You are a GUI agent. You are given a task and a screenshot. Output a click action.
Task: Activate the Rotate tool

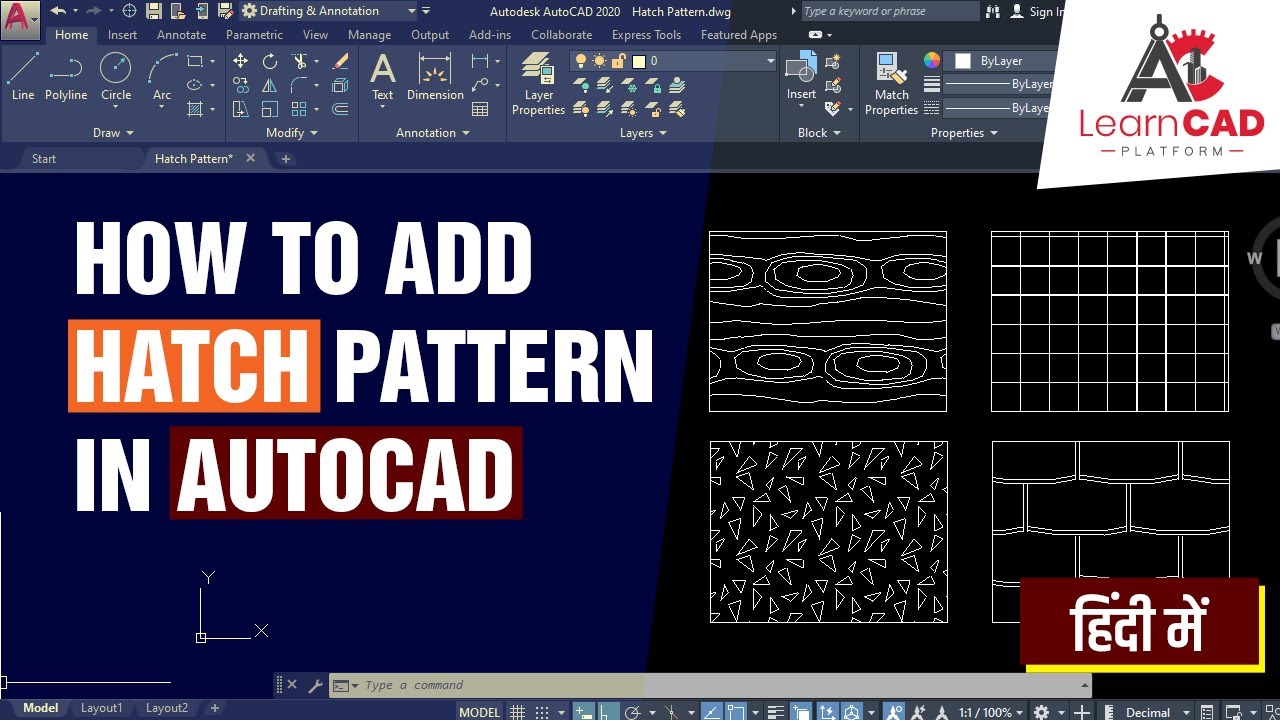pos(270,61)
